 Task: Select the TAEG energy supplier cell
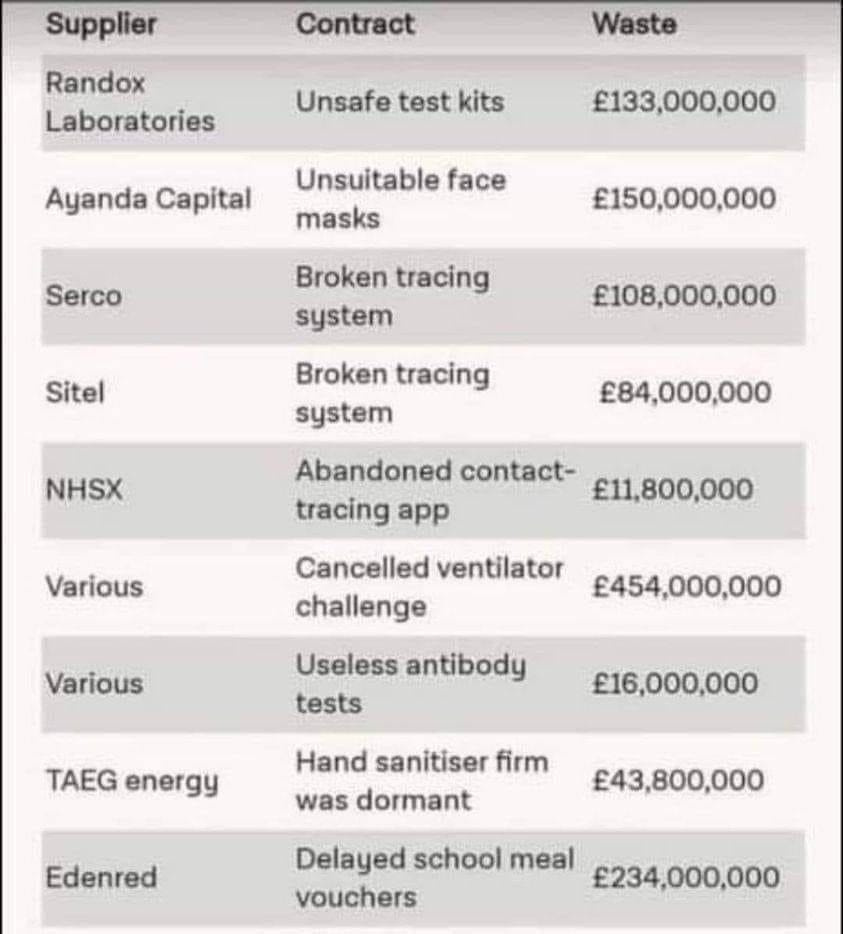[131, 781]
